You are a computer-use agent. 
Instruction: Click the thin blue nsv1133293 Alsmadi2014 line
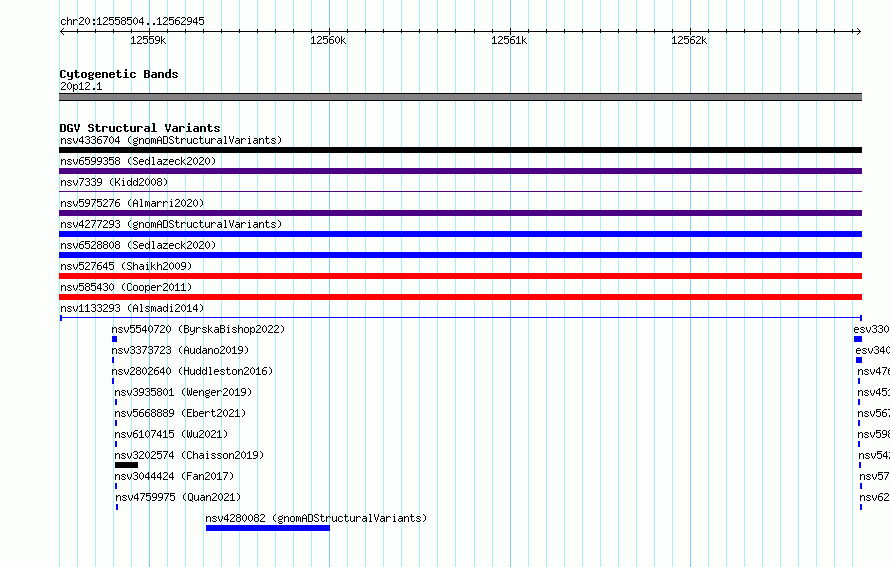click(460, 318)
